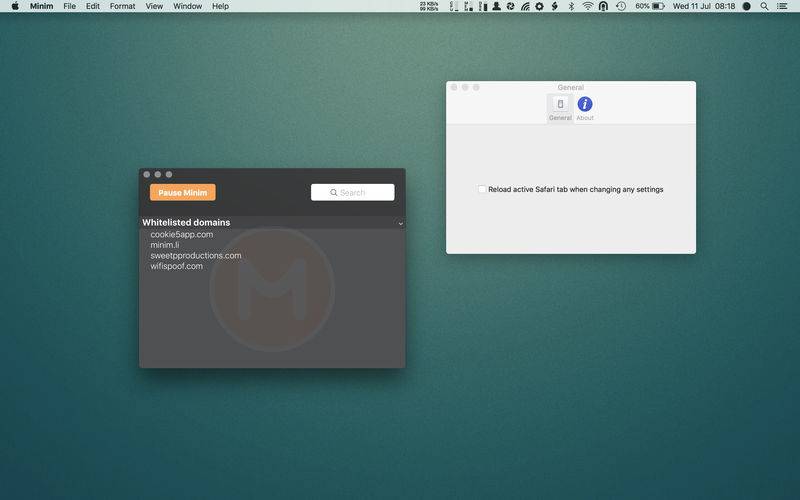Screen dimensions: 800x500
Task: Click the Whitelisted domains header
Action: [x=186, y=222]
